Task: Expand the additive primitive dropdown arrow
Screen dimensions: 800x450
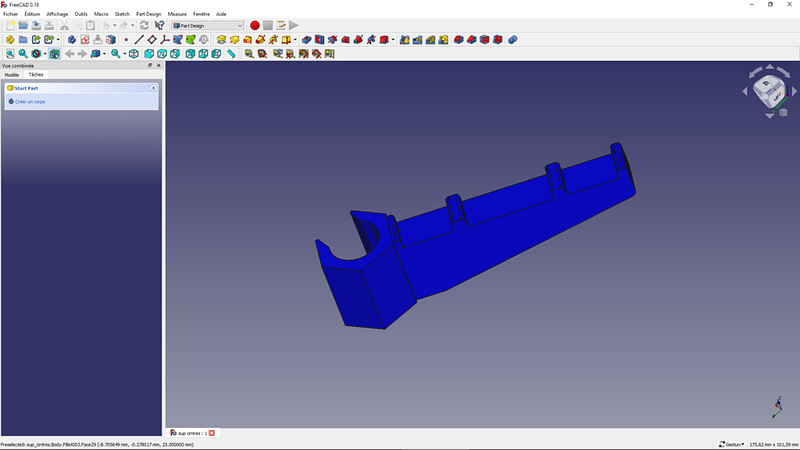Action: [295, 40]
